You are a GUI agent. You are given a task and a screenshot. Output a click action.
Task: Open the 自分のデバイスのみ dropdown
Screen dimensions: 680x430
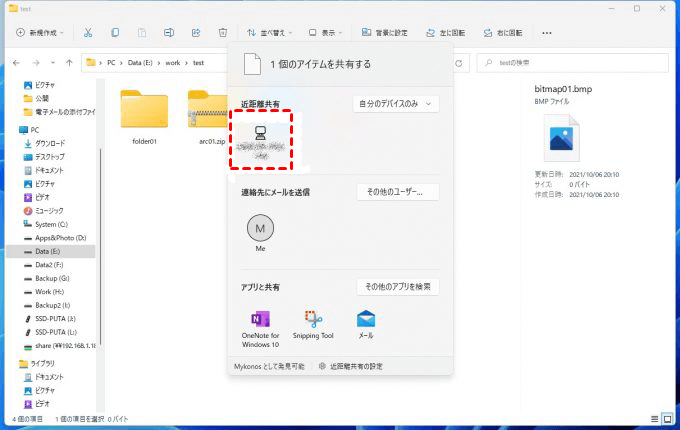click(x=397, y=103)
